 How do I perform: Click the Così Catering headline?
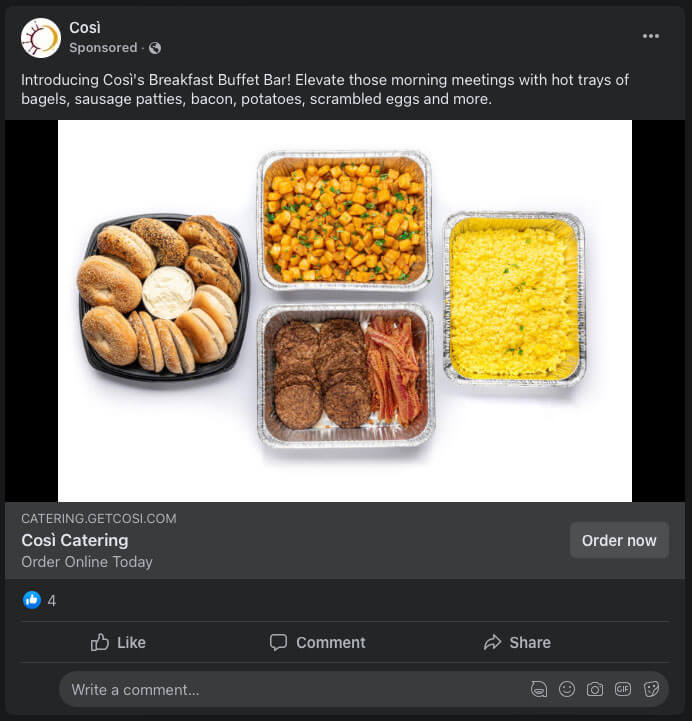(x=75, y=540)
